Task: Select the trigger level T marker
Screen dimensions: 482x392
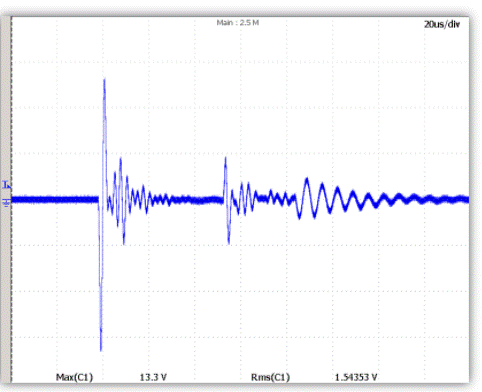Action: (6, 184)
